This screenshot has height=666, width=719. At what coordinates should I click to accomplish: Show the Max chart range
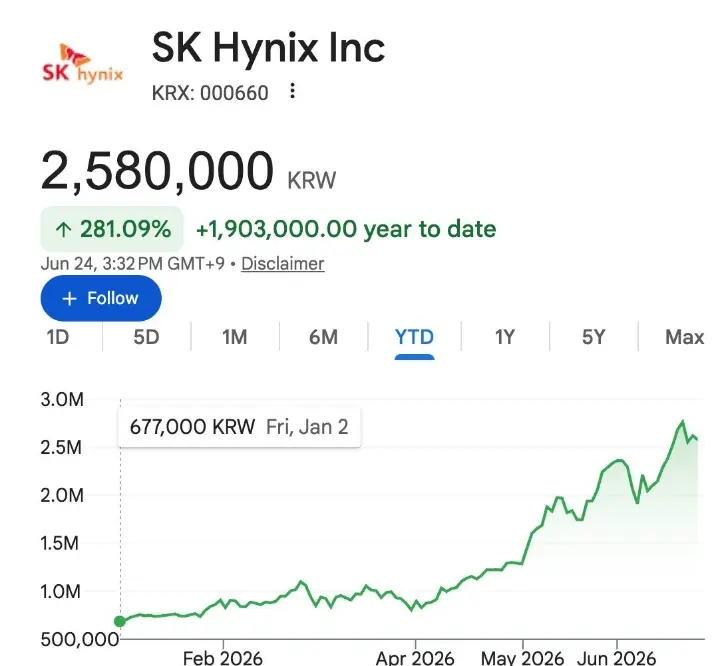click(x=685, y=337)
